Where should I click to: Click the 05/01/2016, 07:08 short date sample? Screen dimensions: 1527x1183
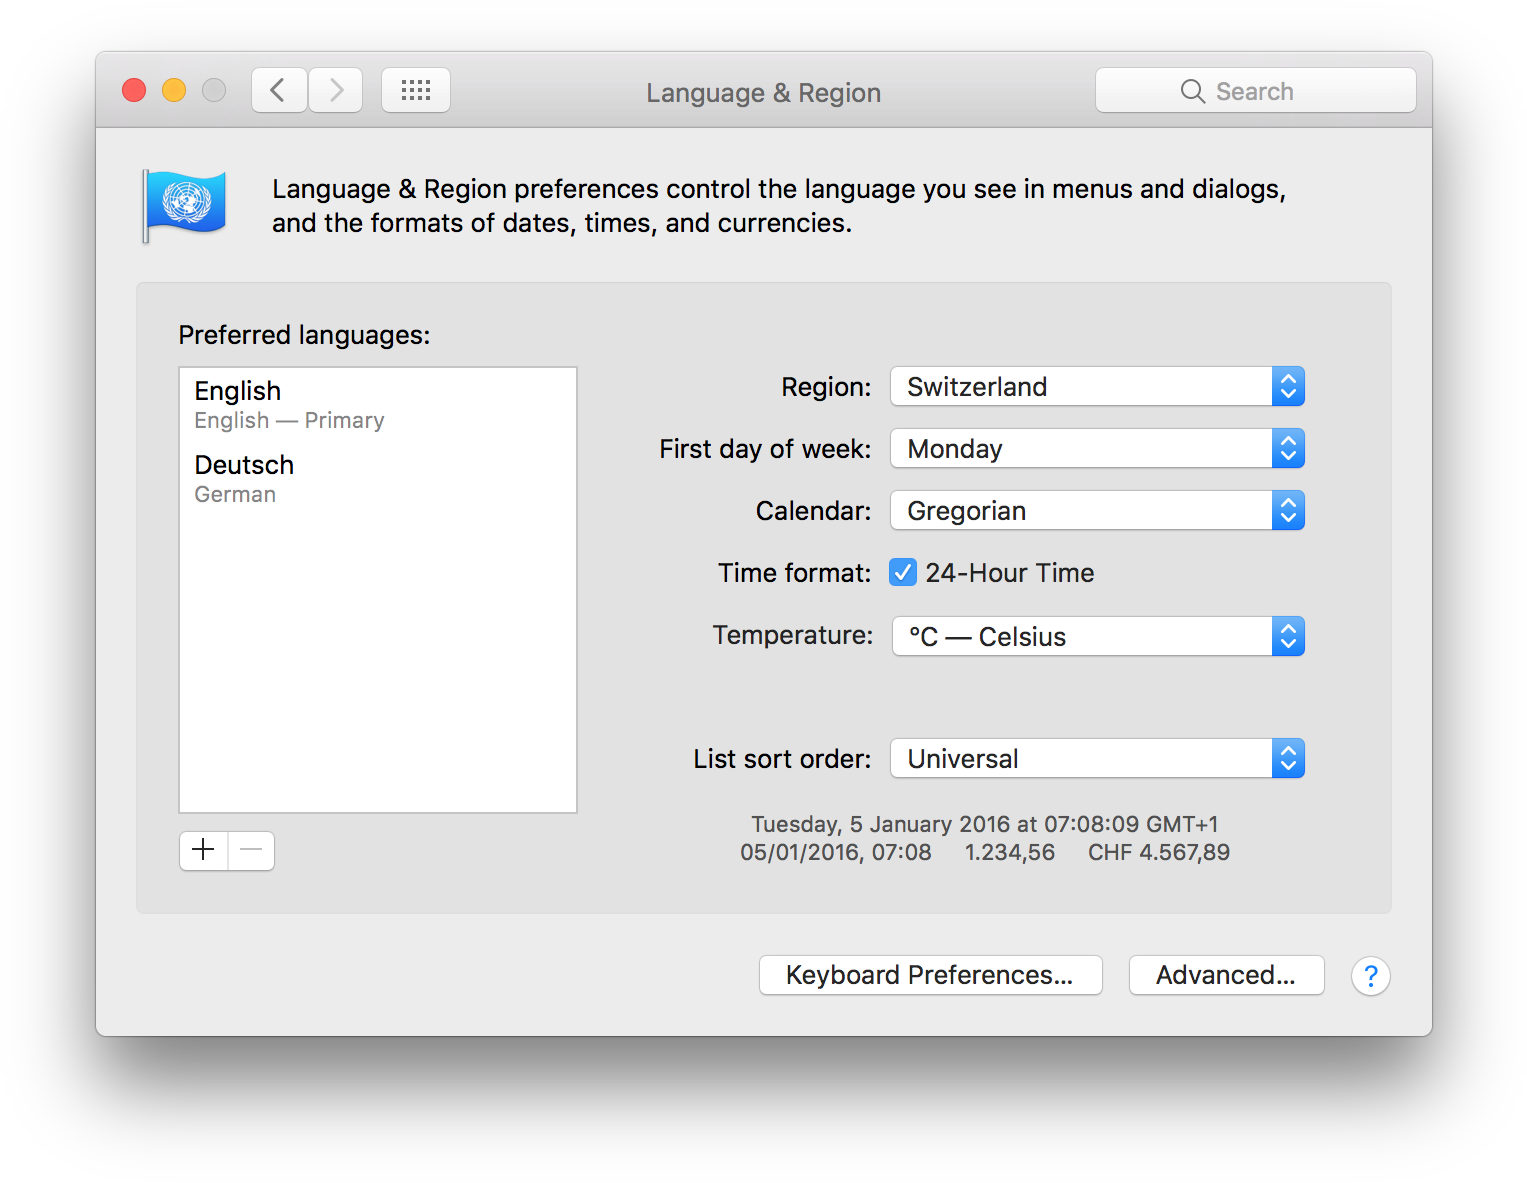(836, 852)
